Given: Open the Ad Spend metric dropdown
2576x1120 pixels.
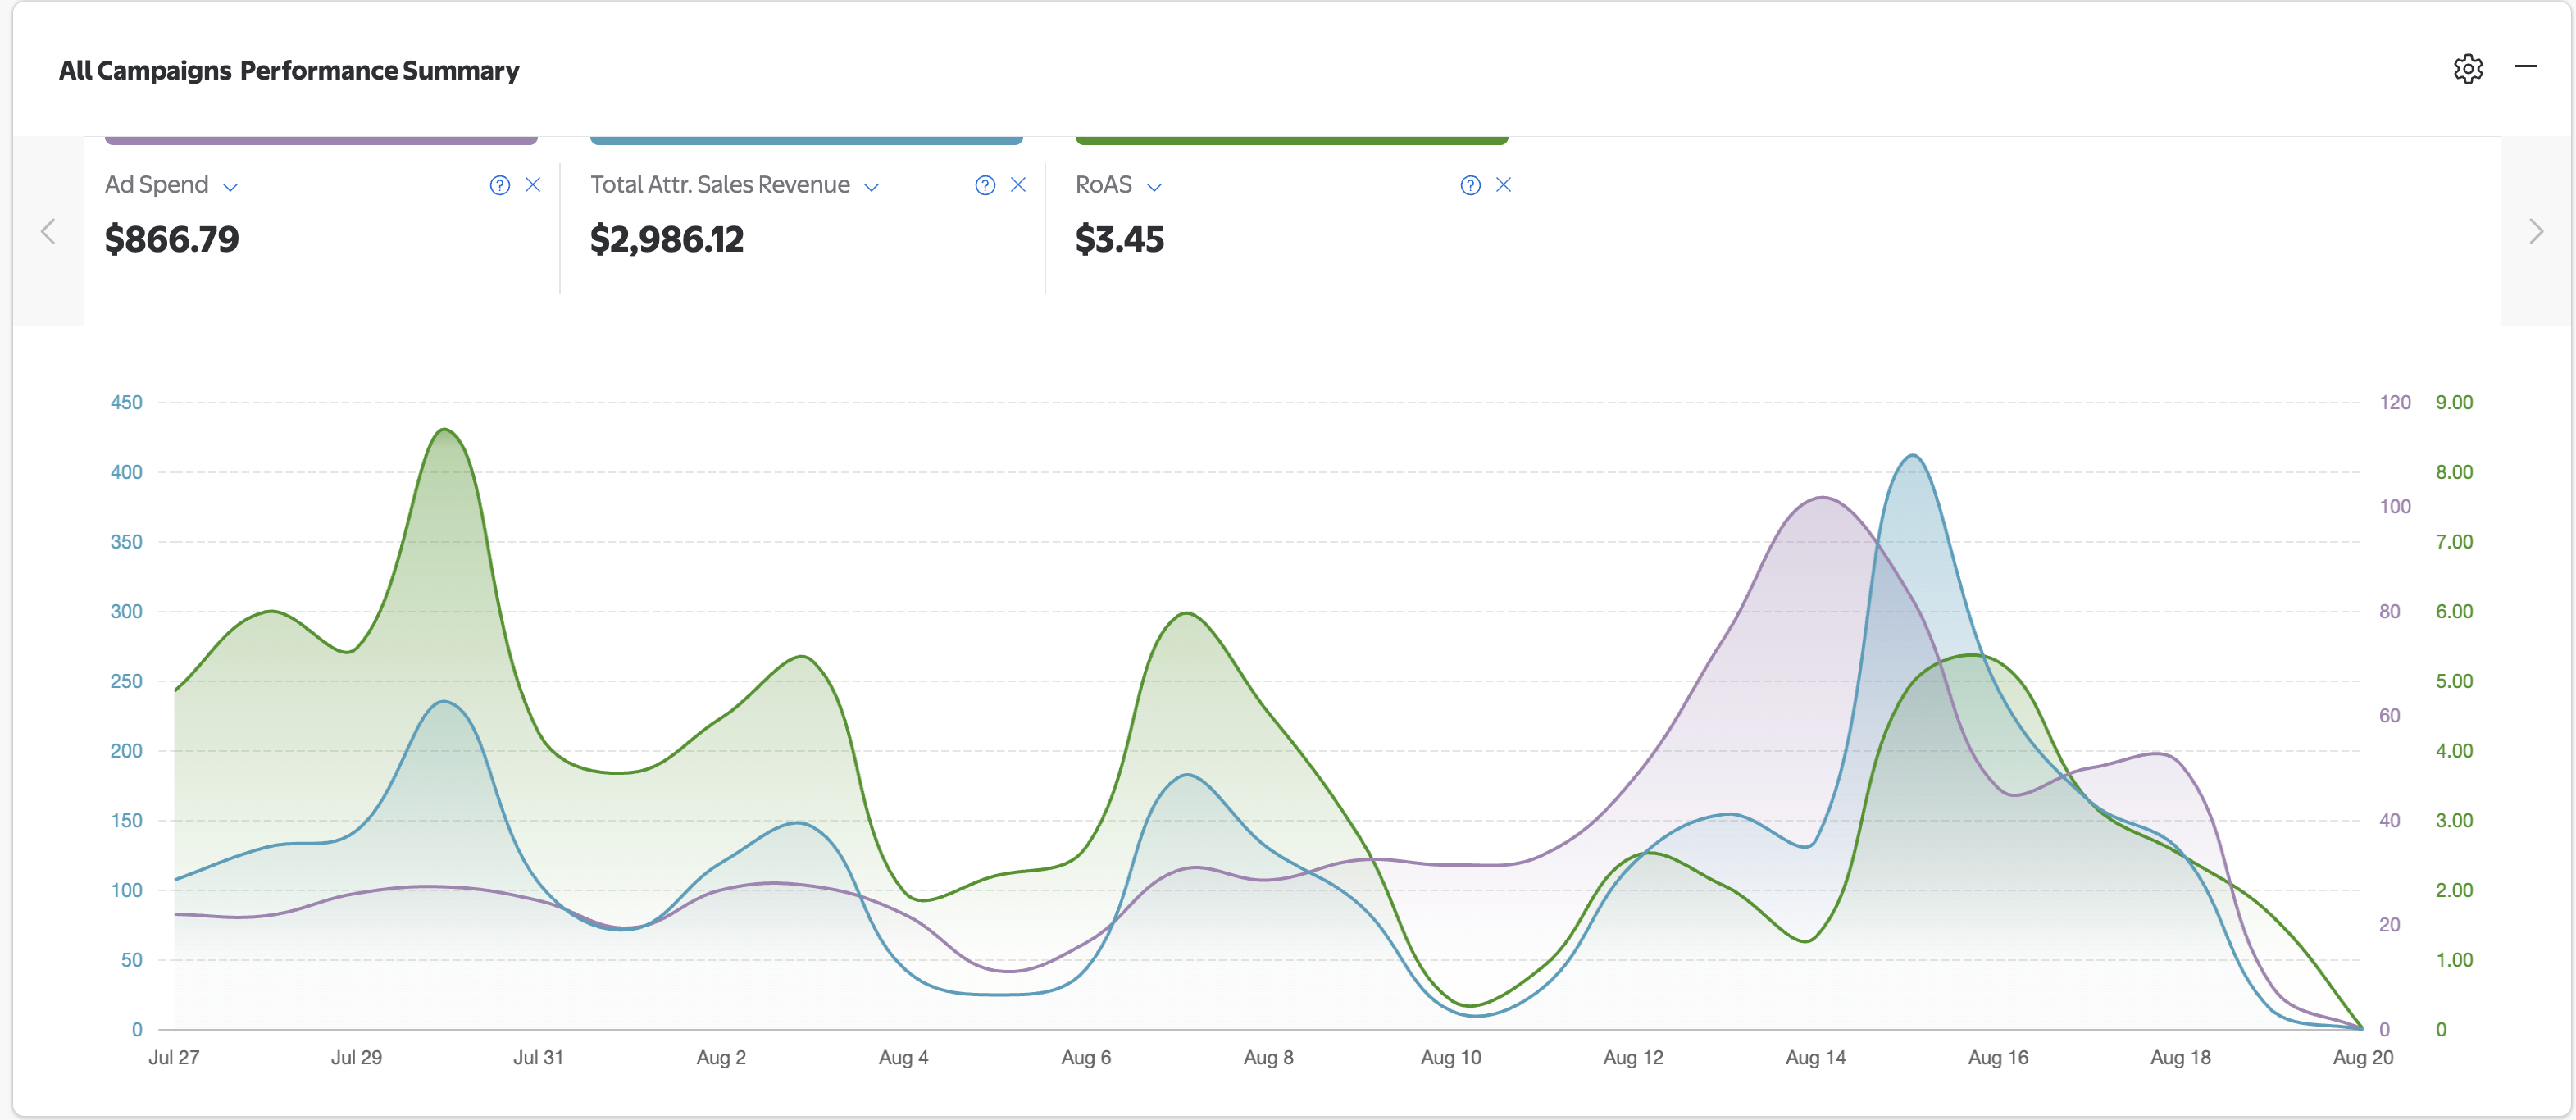Looking at the screenshot, I should (230, 187).
